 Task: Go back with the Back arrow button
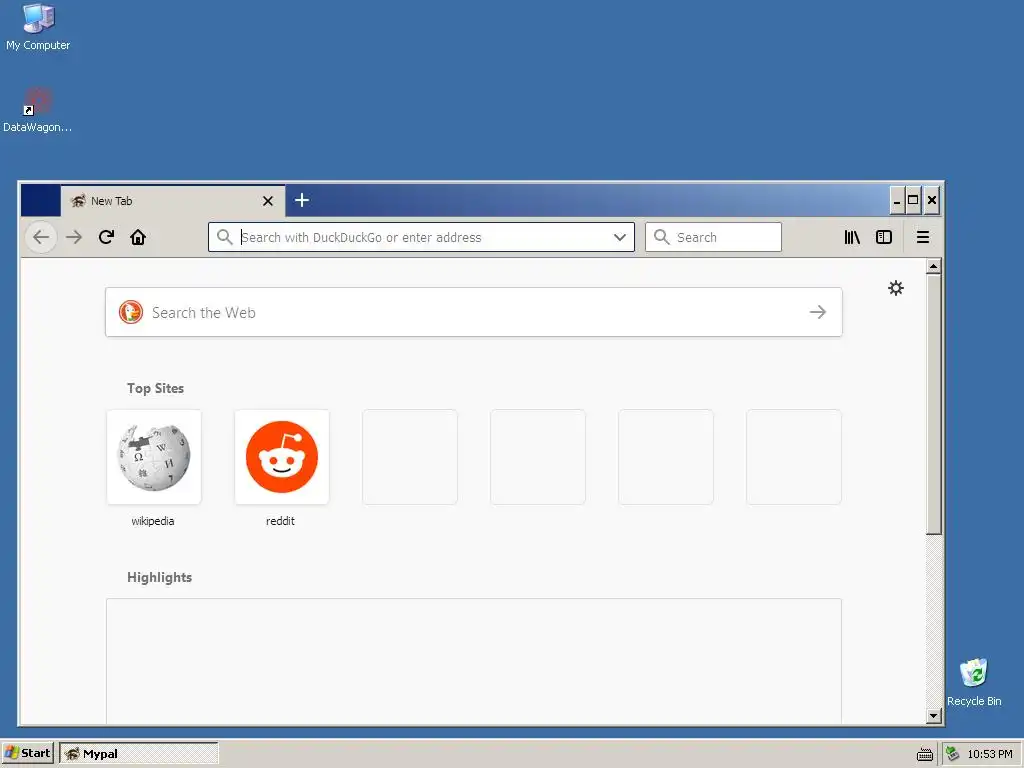[x=41, y=237]
